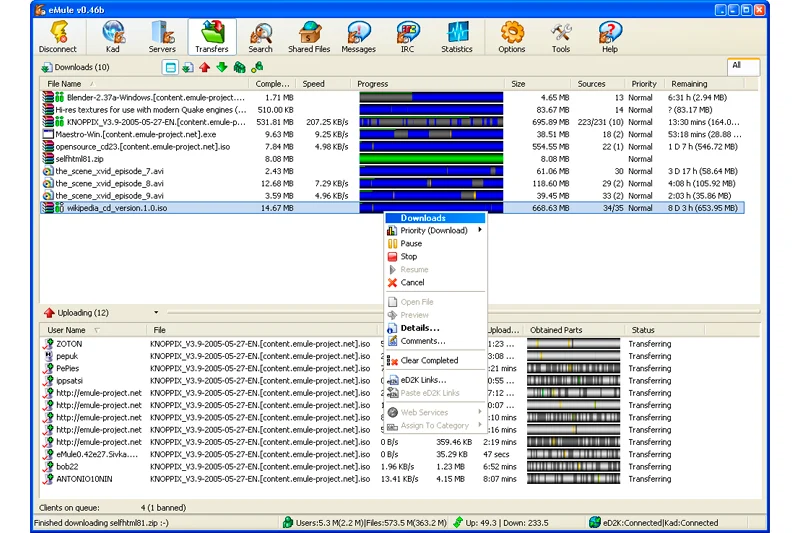The width and height of the screenshot is (797, 533).
Task: Click the KNOPPIX download progress bar
Action: click(x=430, y=121)
